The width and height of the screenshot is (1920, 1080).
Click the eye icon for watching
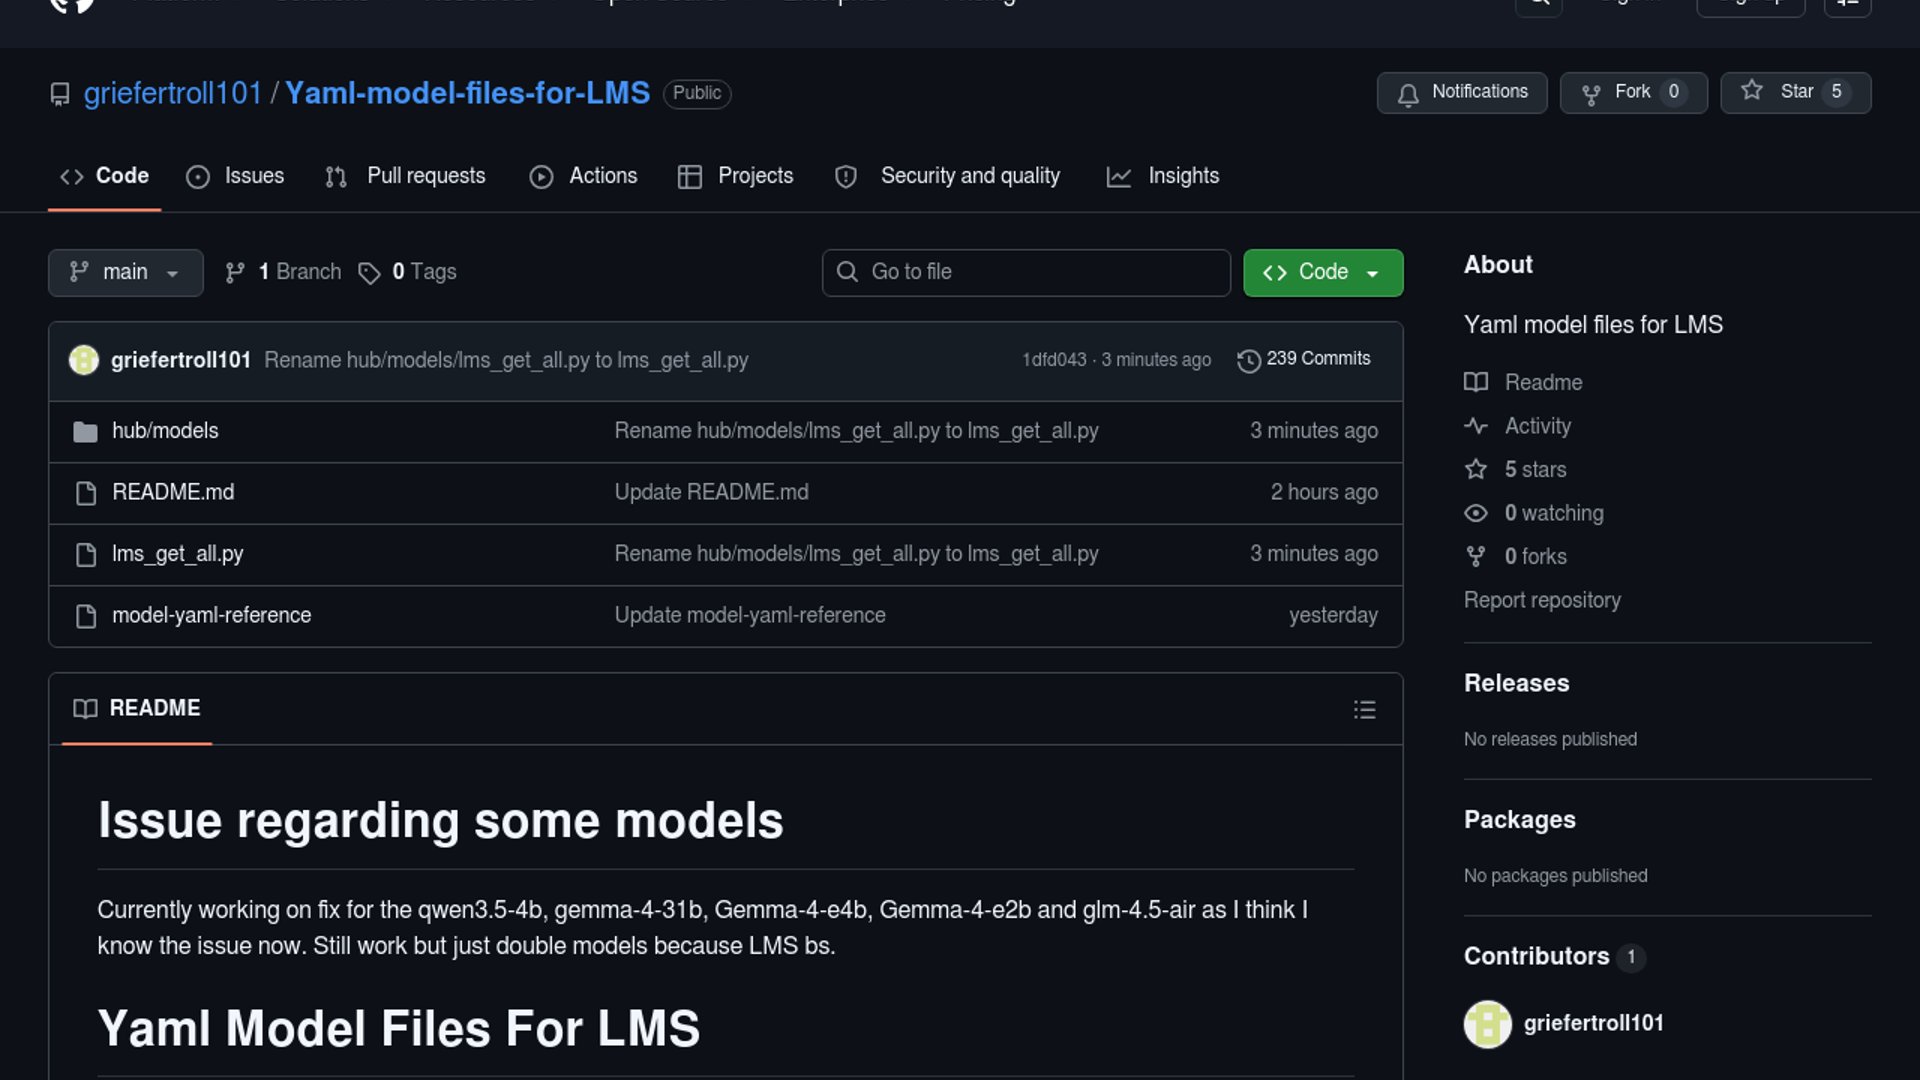click(1476, 513)
